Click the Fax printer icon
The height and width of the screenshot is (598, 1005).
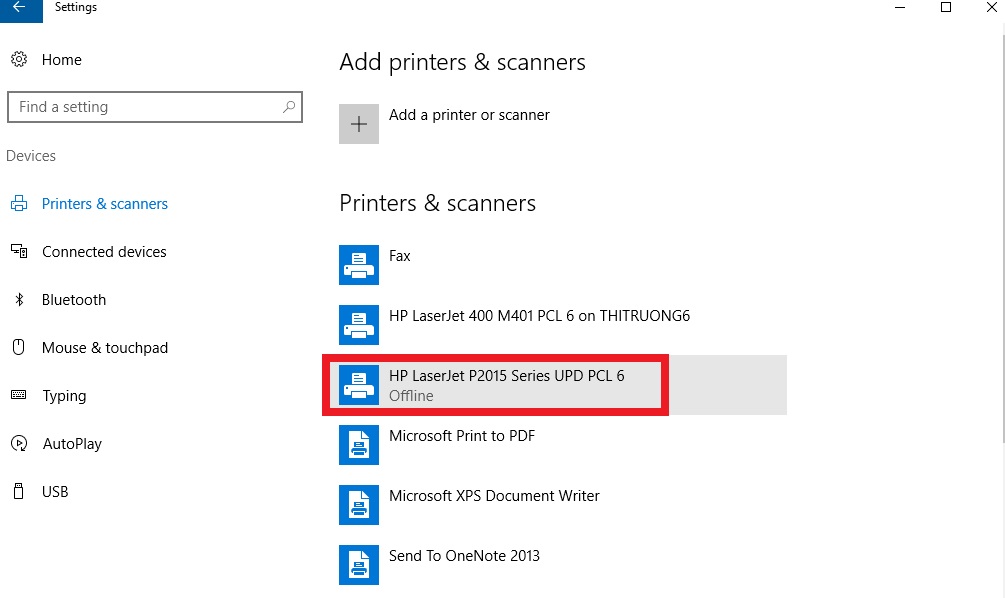click(x=359, y=265)
